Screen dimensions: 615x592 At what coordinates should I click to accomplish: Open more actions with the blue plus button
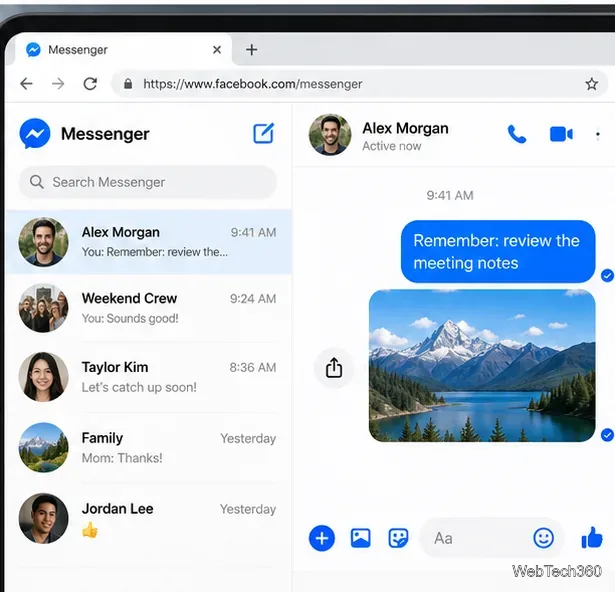(322, 538)
